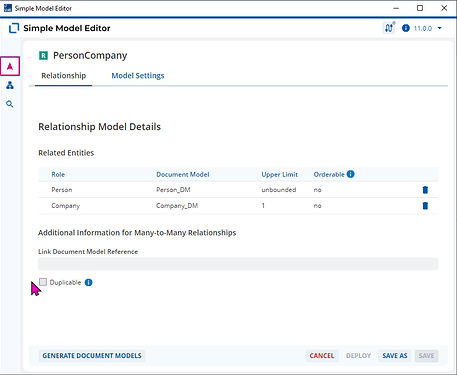This screenshot has width=457, height=375.
Task: Select the Person role cell
Action: [62, 190]
